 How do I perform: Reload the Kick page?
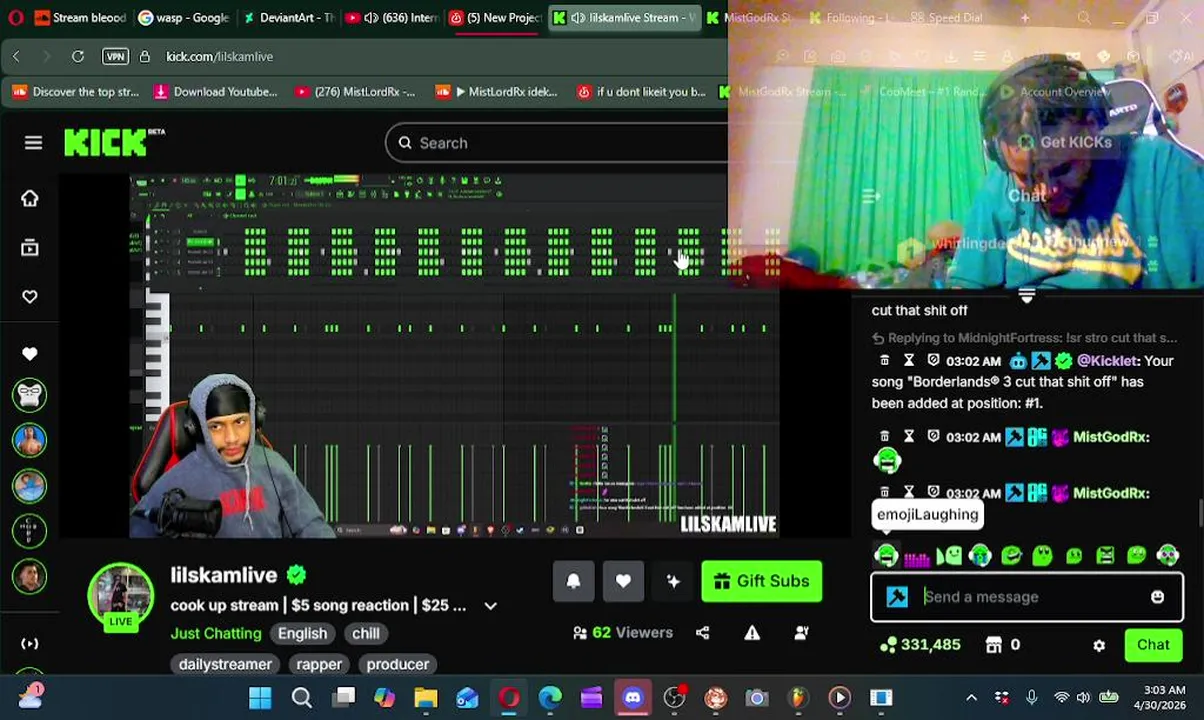[78, 56]
